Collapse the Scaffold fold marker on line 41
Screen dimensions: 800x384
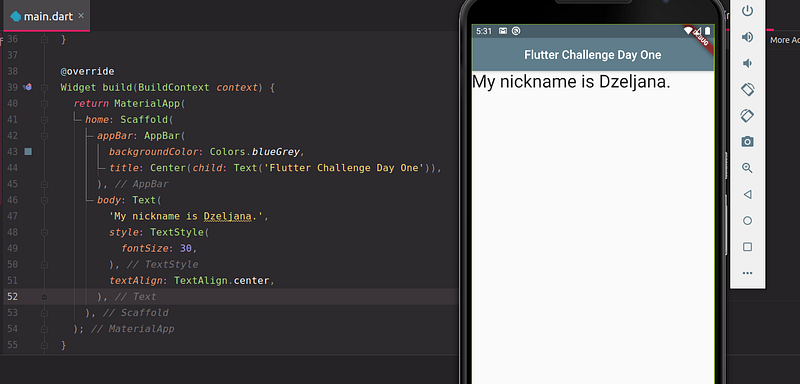click(x=44, y=120)
